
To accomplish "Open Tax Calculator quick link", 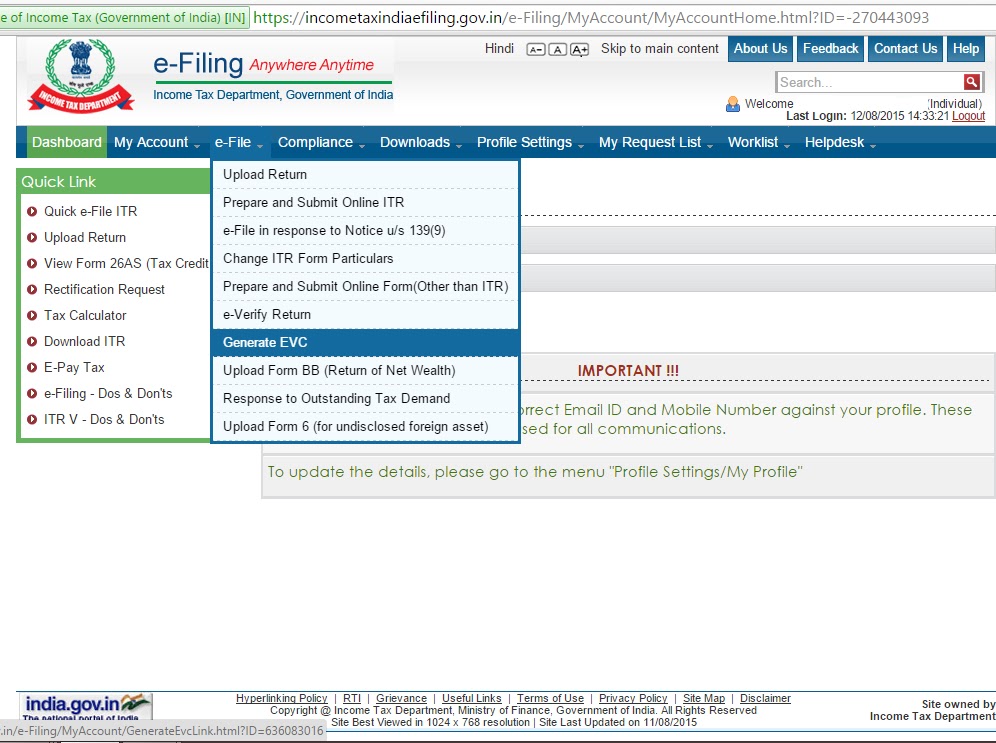I will (84, 316).
